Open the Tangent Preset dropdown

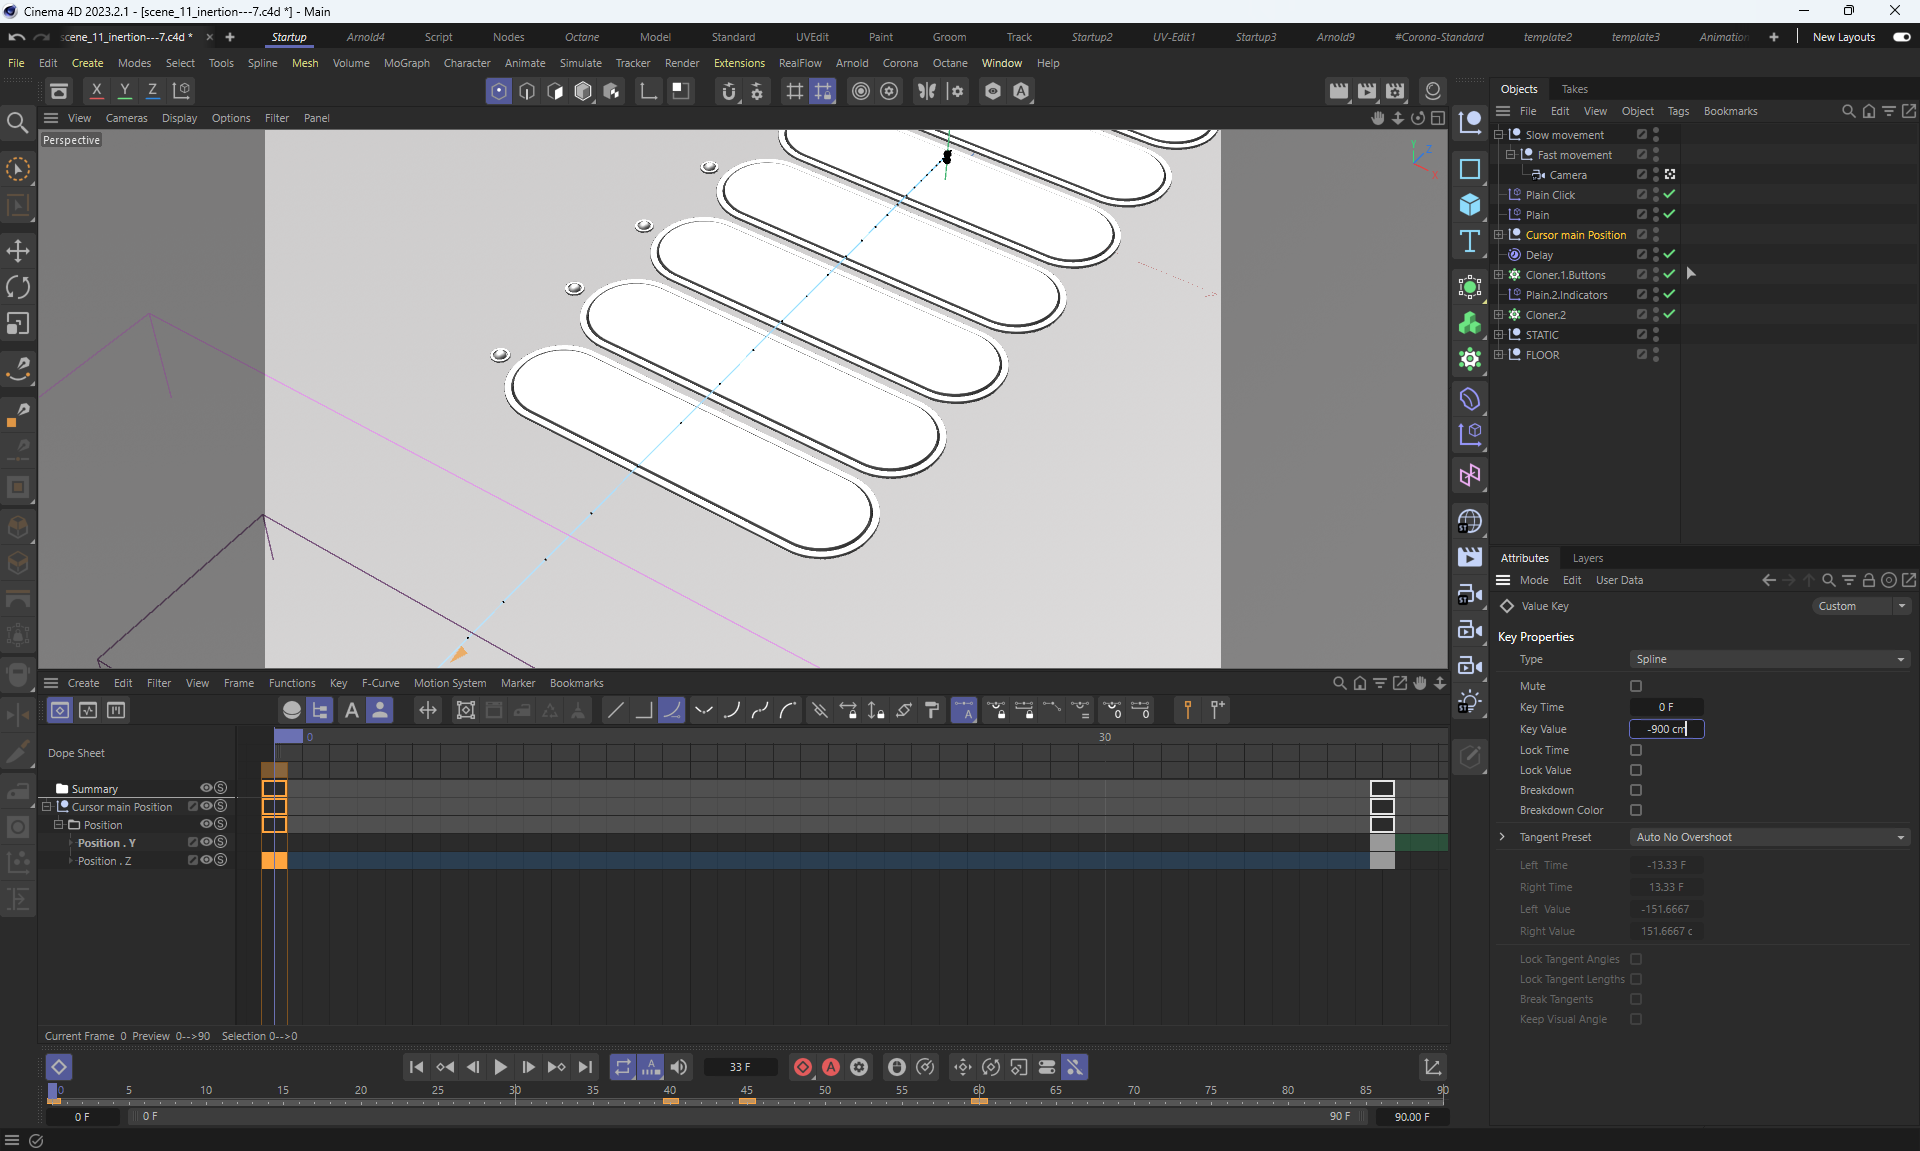click(x=1768, y=837)
